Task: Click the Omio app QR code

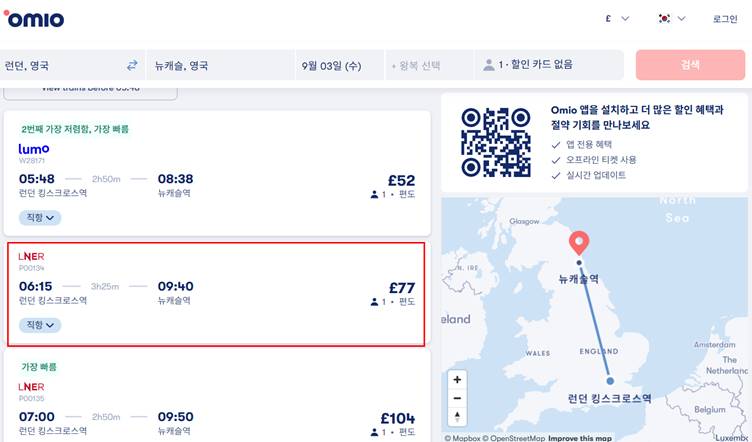Action: coord(496,142)
